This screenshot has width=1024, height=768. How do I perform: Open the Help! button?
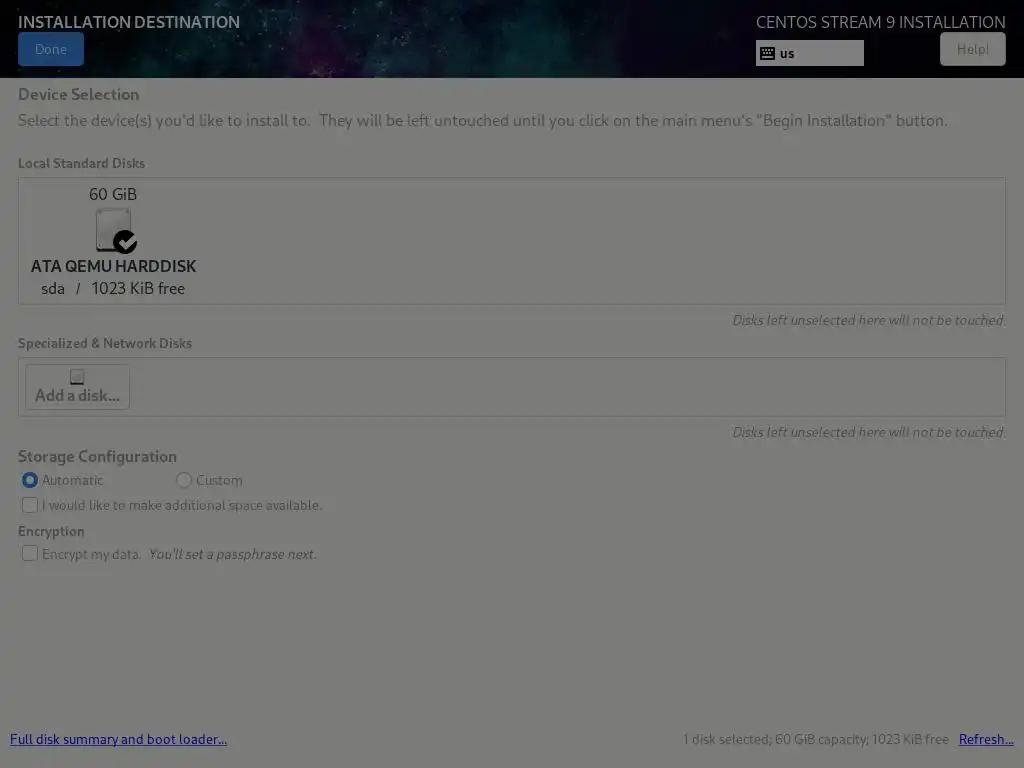coord(972,49)
